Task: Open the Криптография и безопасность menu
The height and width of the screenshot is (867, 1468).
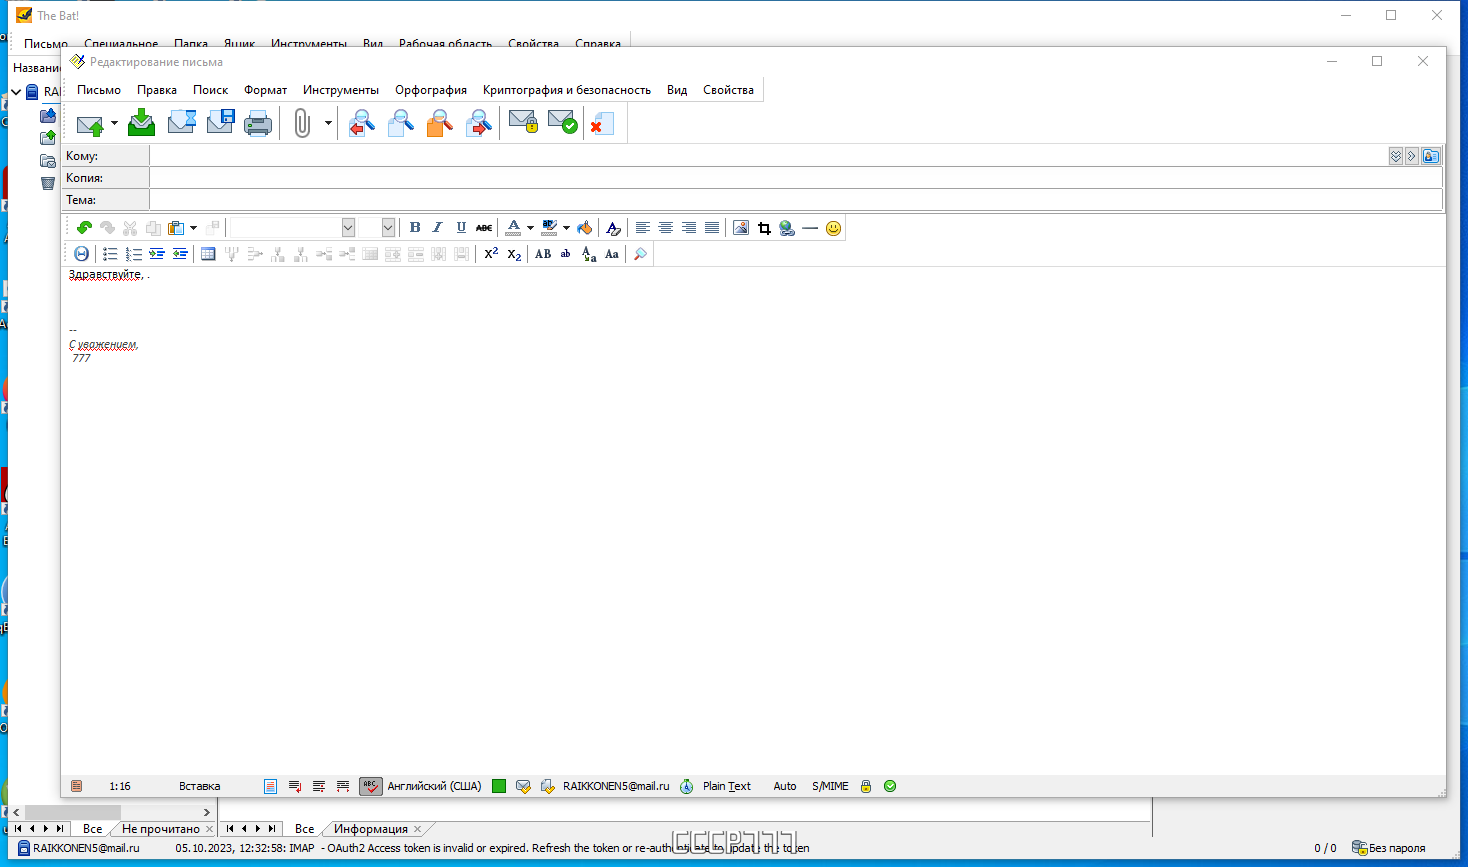Action: click(x=567, y=90)
